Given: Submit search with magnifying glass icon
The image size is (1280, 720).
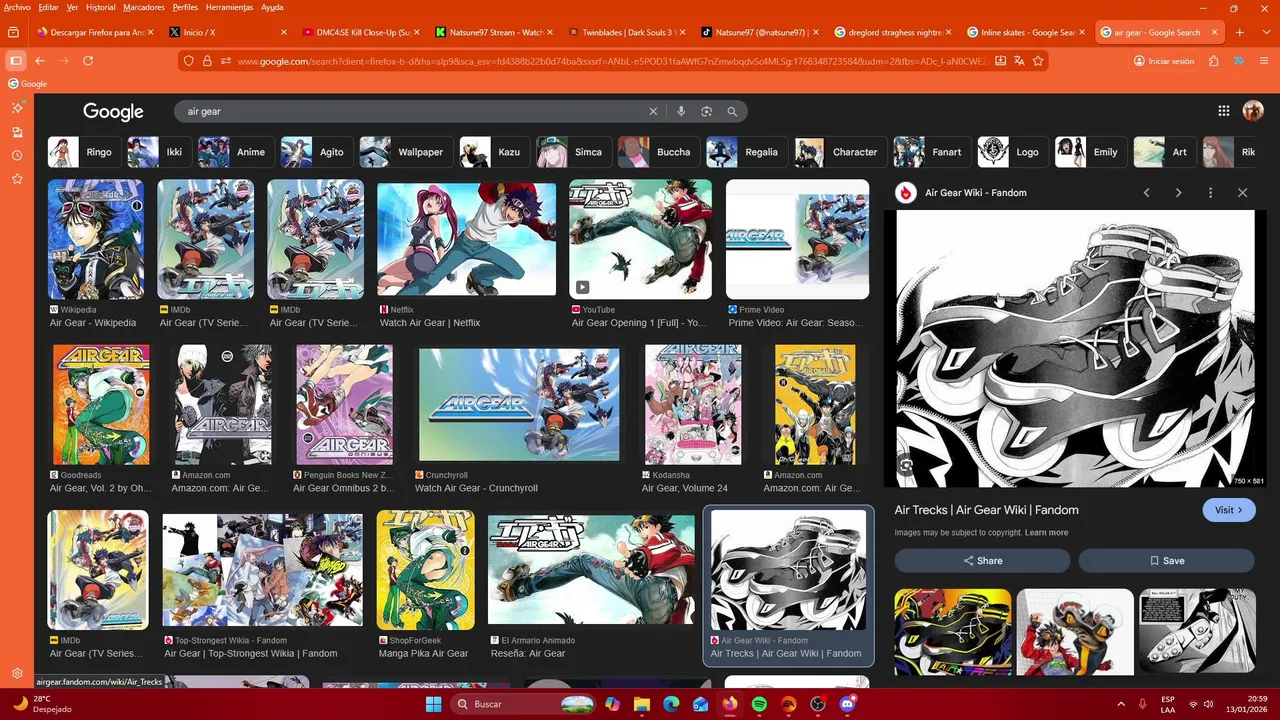Looking at the screenshot, I should [x=732, y=111].
